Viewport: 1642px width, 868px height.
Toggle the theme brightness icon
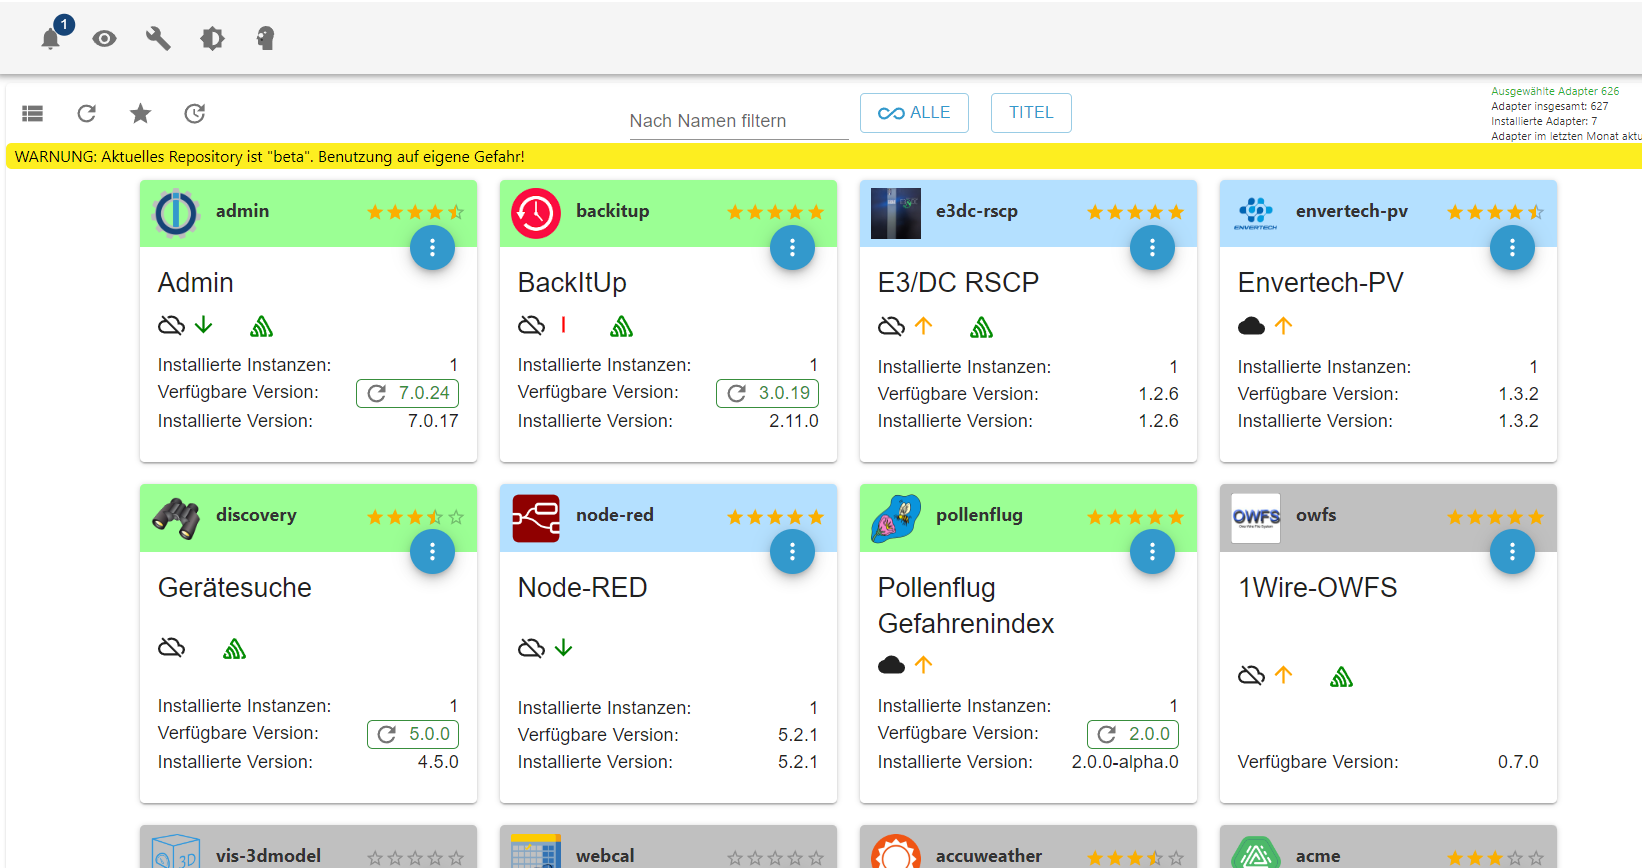[x=212, y=39]
